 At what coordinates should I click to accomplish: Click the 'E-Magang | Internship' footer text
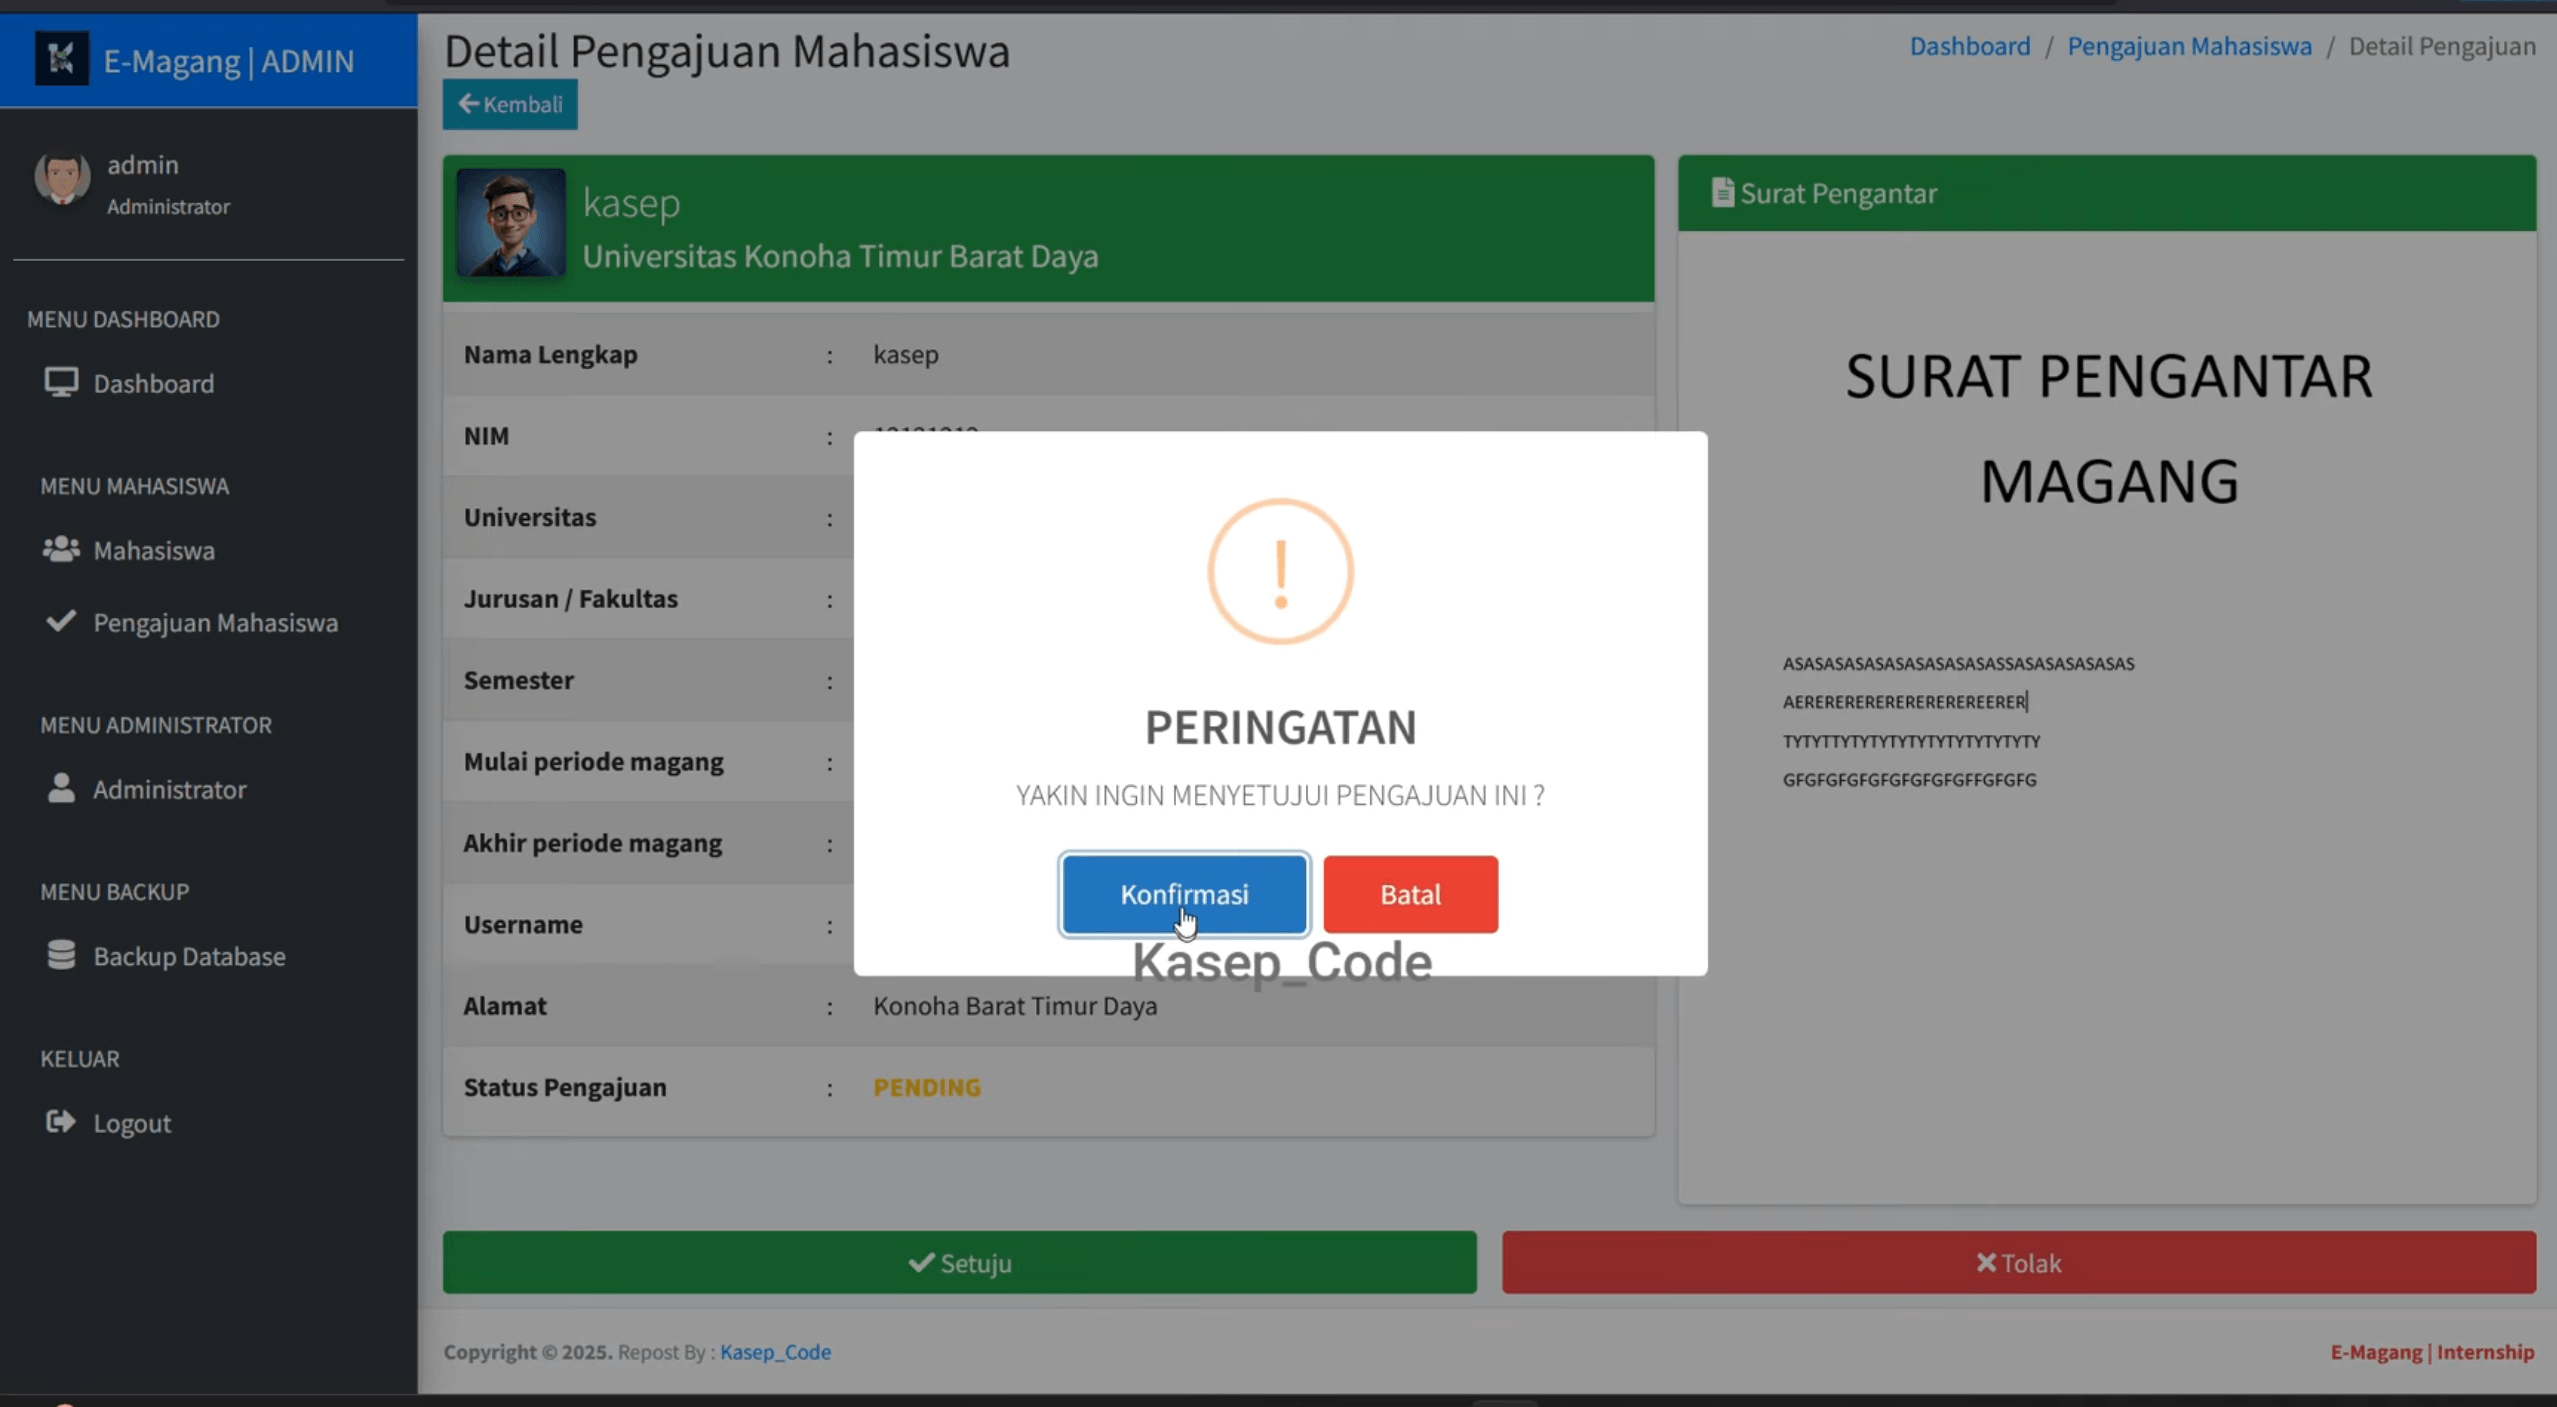click(2432, 1352)
